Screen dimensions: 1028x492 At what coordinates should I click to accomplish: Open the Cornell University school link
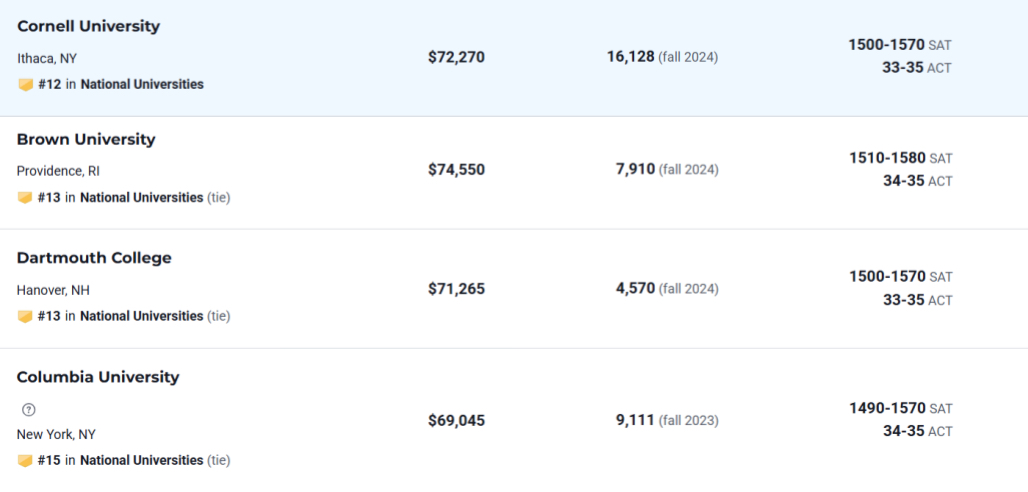pos(89,26)
